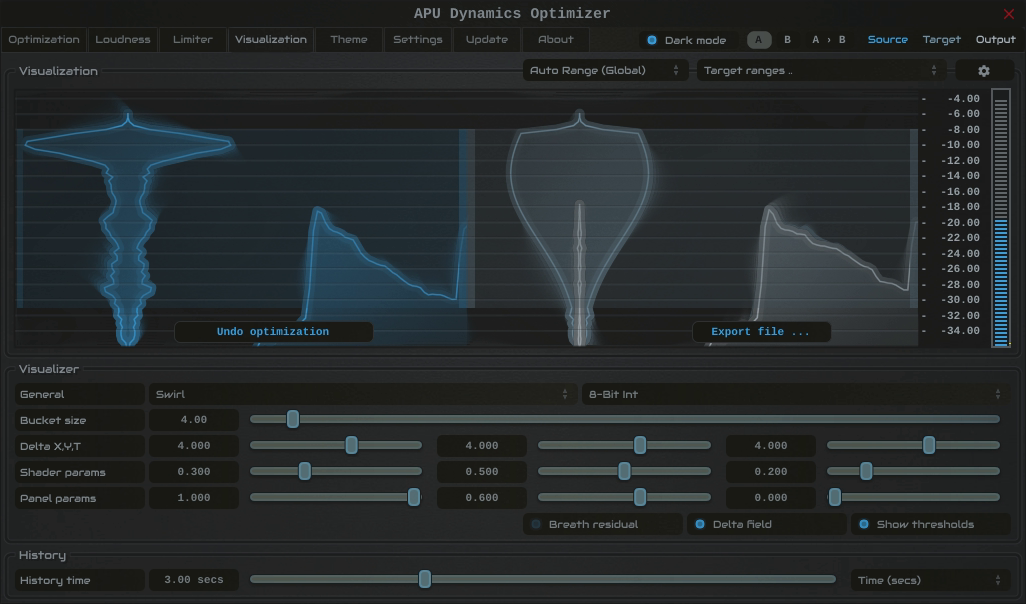Image resolution: width=1026 pixels, height=604 pixels.
Task: Click the Bucket size slider handle
Action: 293,419
